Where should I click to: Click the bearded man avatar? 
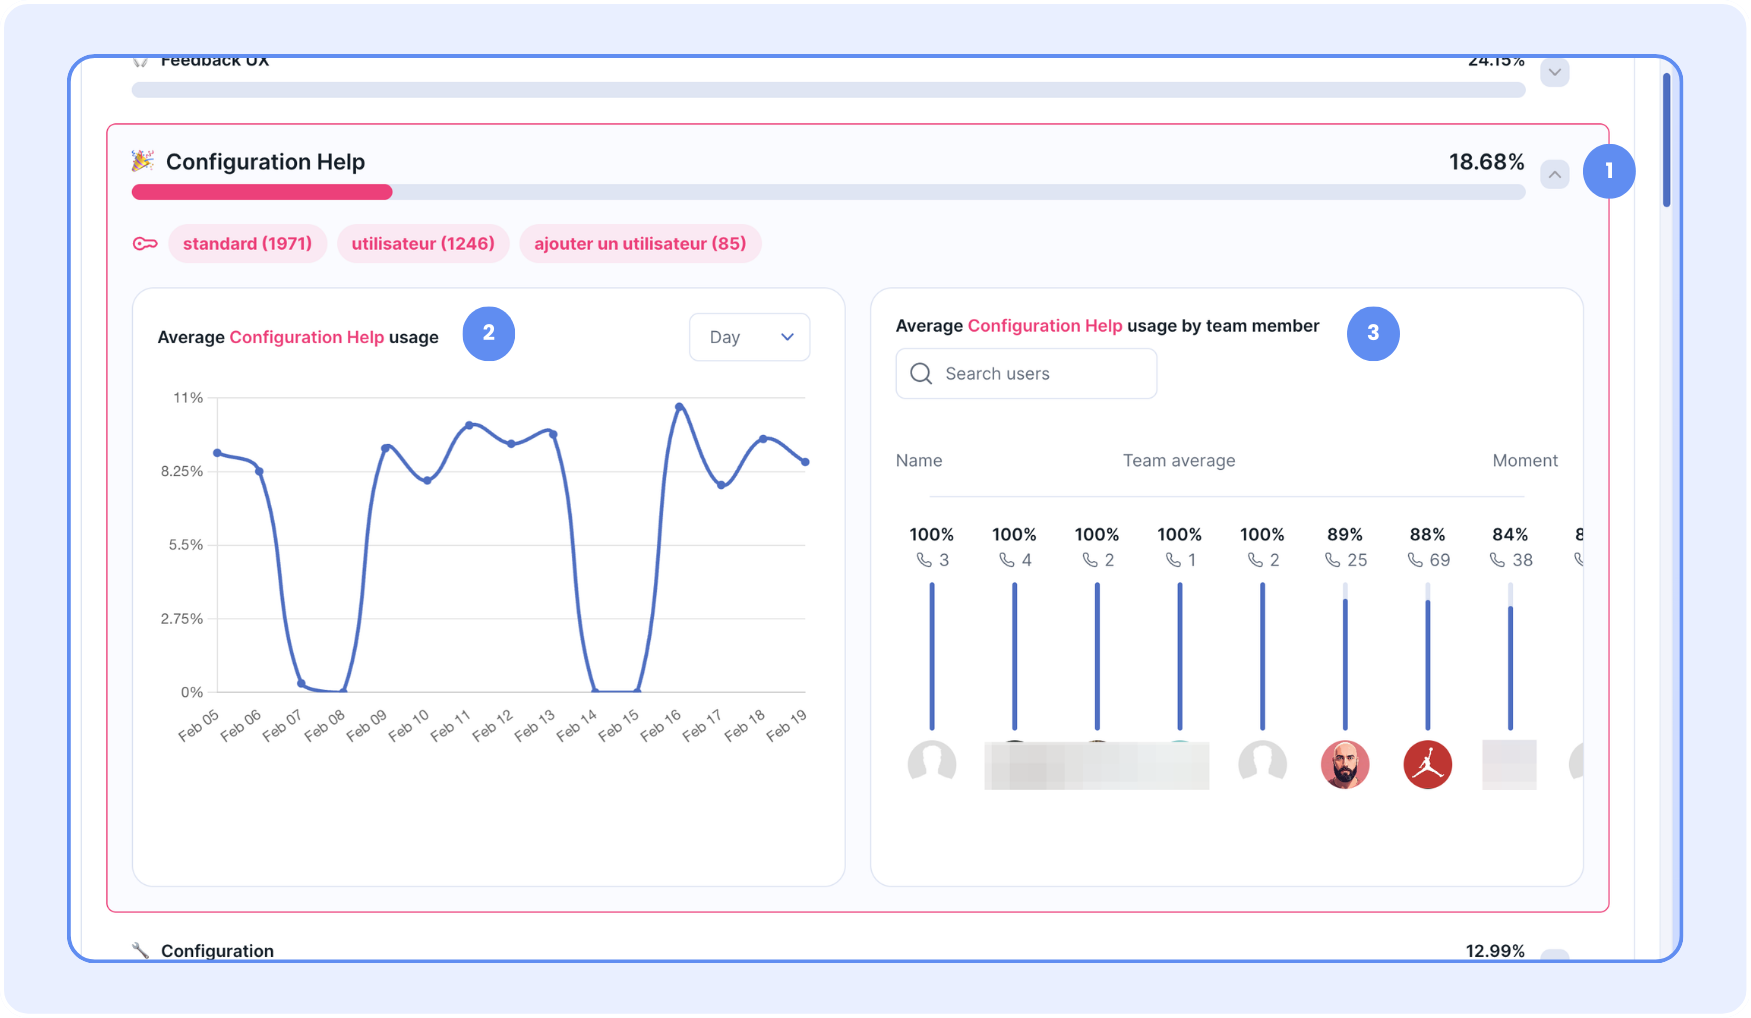[x=1344, y=765]
